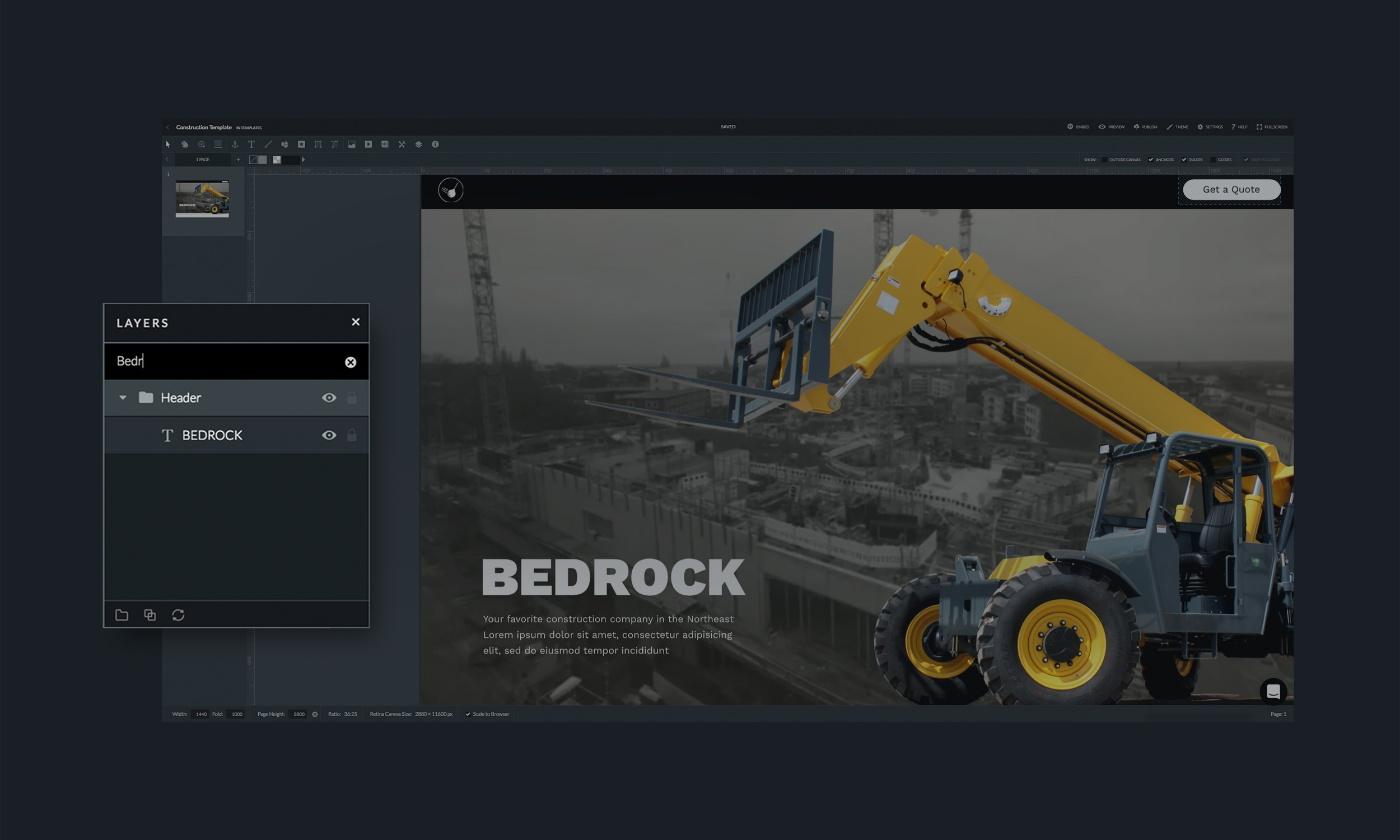Select the page thumbnail in the pages sidebar
This screenshot has width=1400, height=840.
point(202,198)
